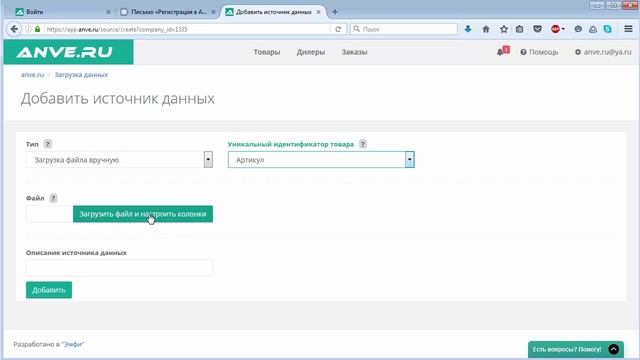
Task: Close the Письмо «Регистрация tab
Action: click(x=213, y=12)
